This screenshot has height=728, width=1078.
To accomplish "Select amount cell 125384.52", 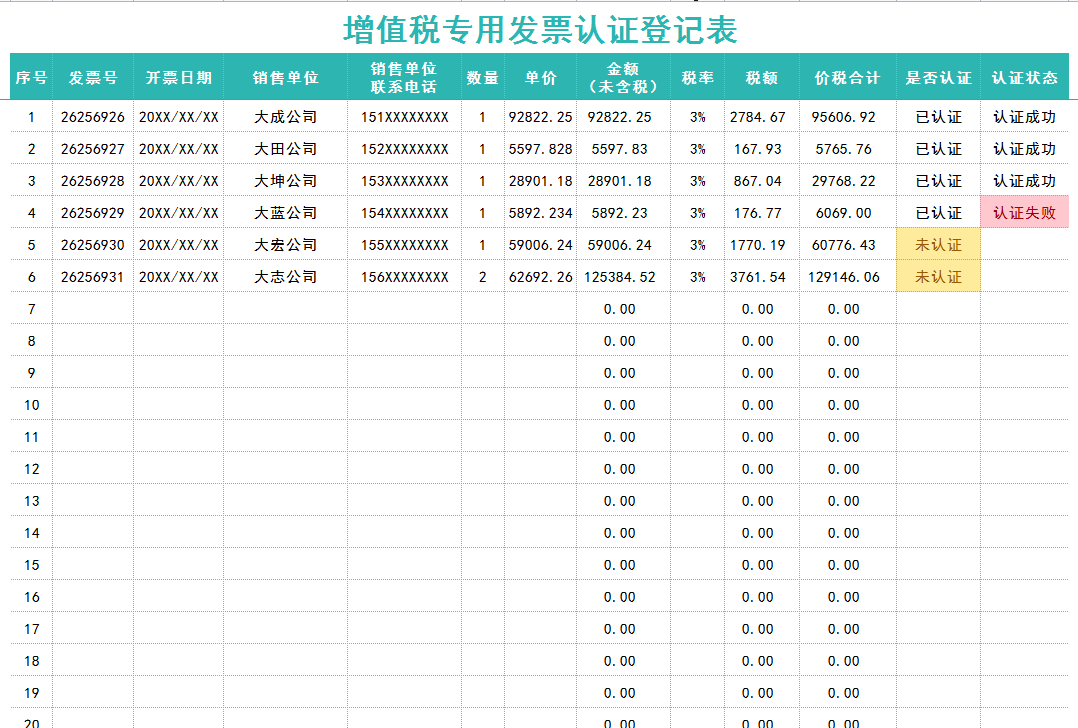I will click(624, 277).
